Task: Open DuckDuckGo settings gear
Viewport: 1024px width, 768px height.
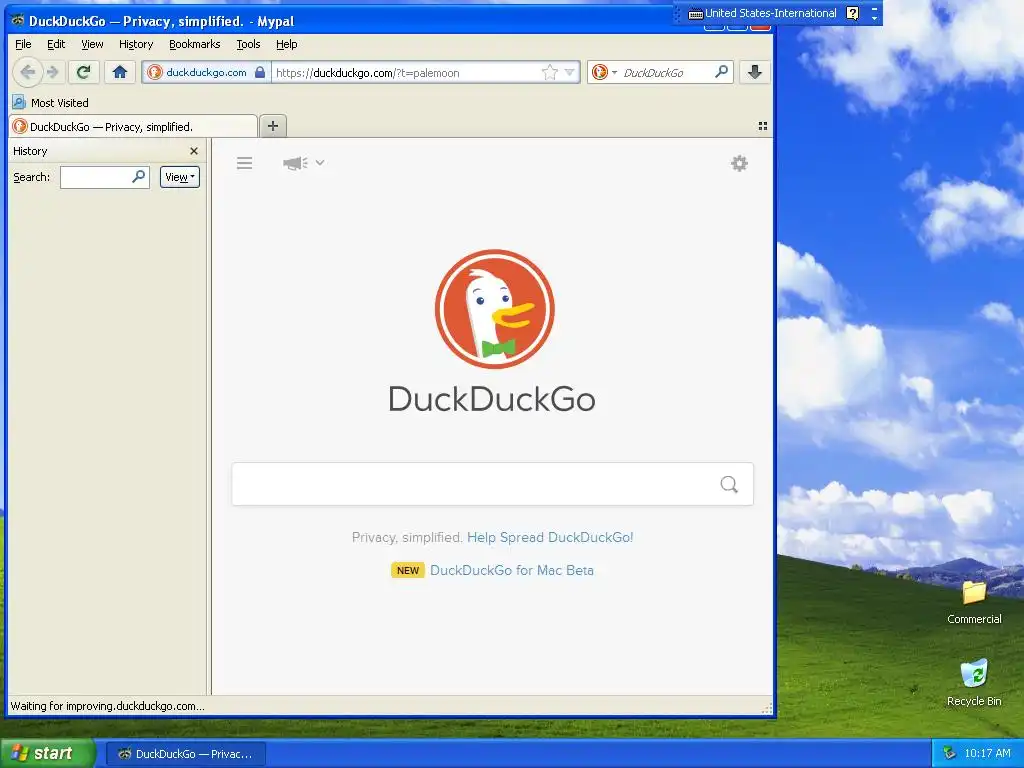Action: (739, 163)
